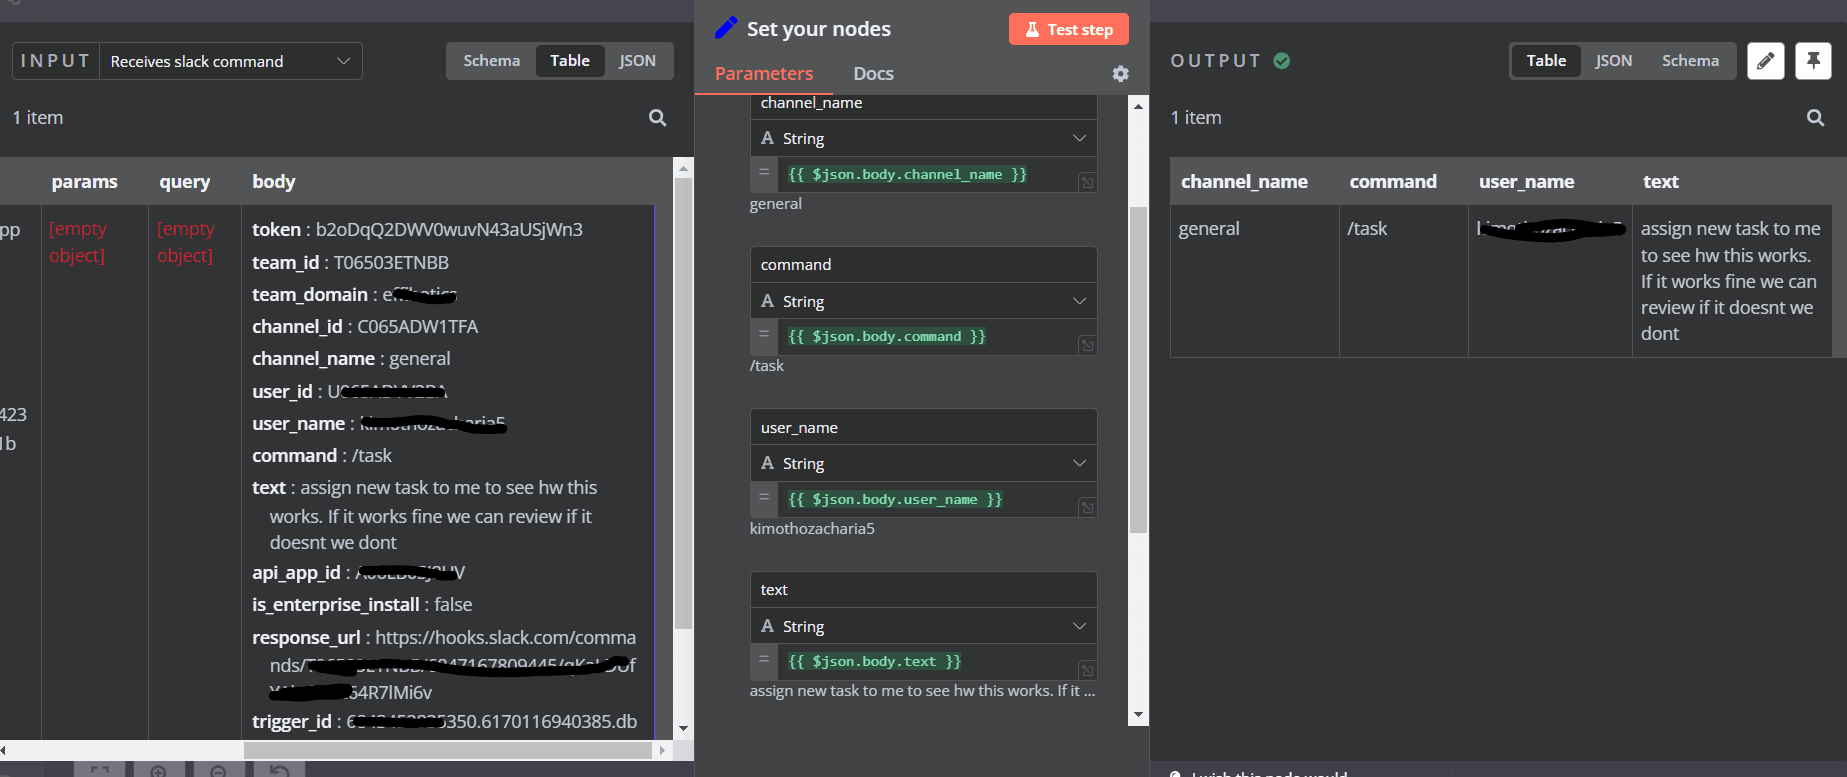This screenshot has height=777, width=1847.
Task: Click the user_name field name input
Action: point(923,427)
